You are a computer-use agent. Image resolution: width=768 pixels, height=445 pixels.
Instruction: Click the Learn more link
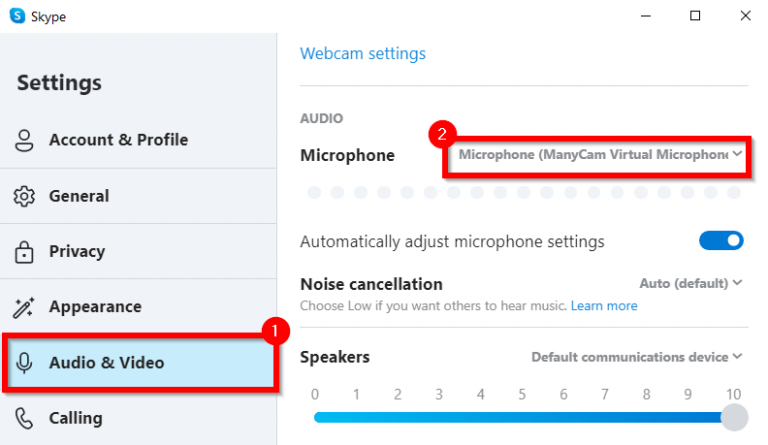click(x=604, y=306)
